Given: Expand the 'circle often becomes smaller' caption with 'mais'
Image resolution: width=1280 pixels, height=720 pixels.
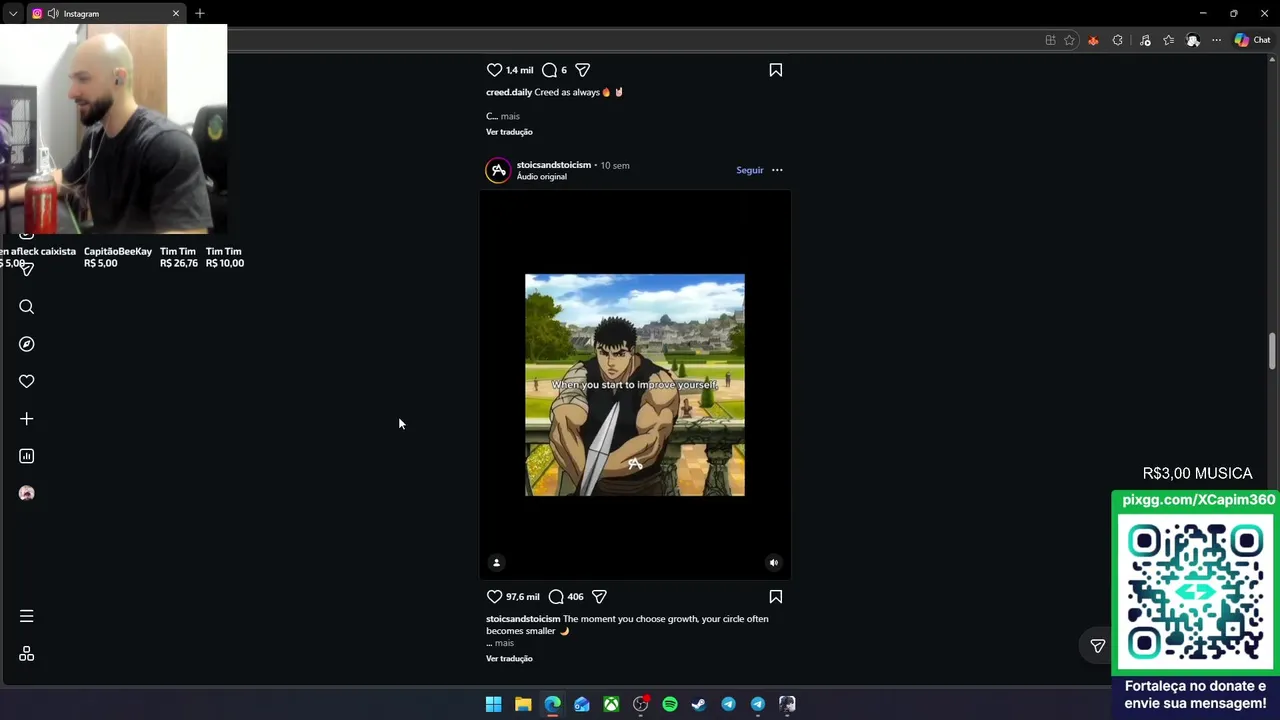Looking at the screenshot, I should 504,643.
